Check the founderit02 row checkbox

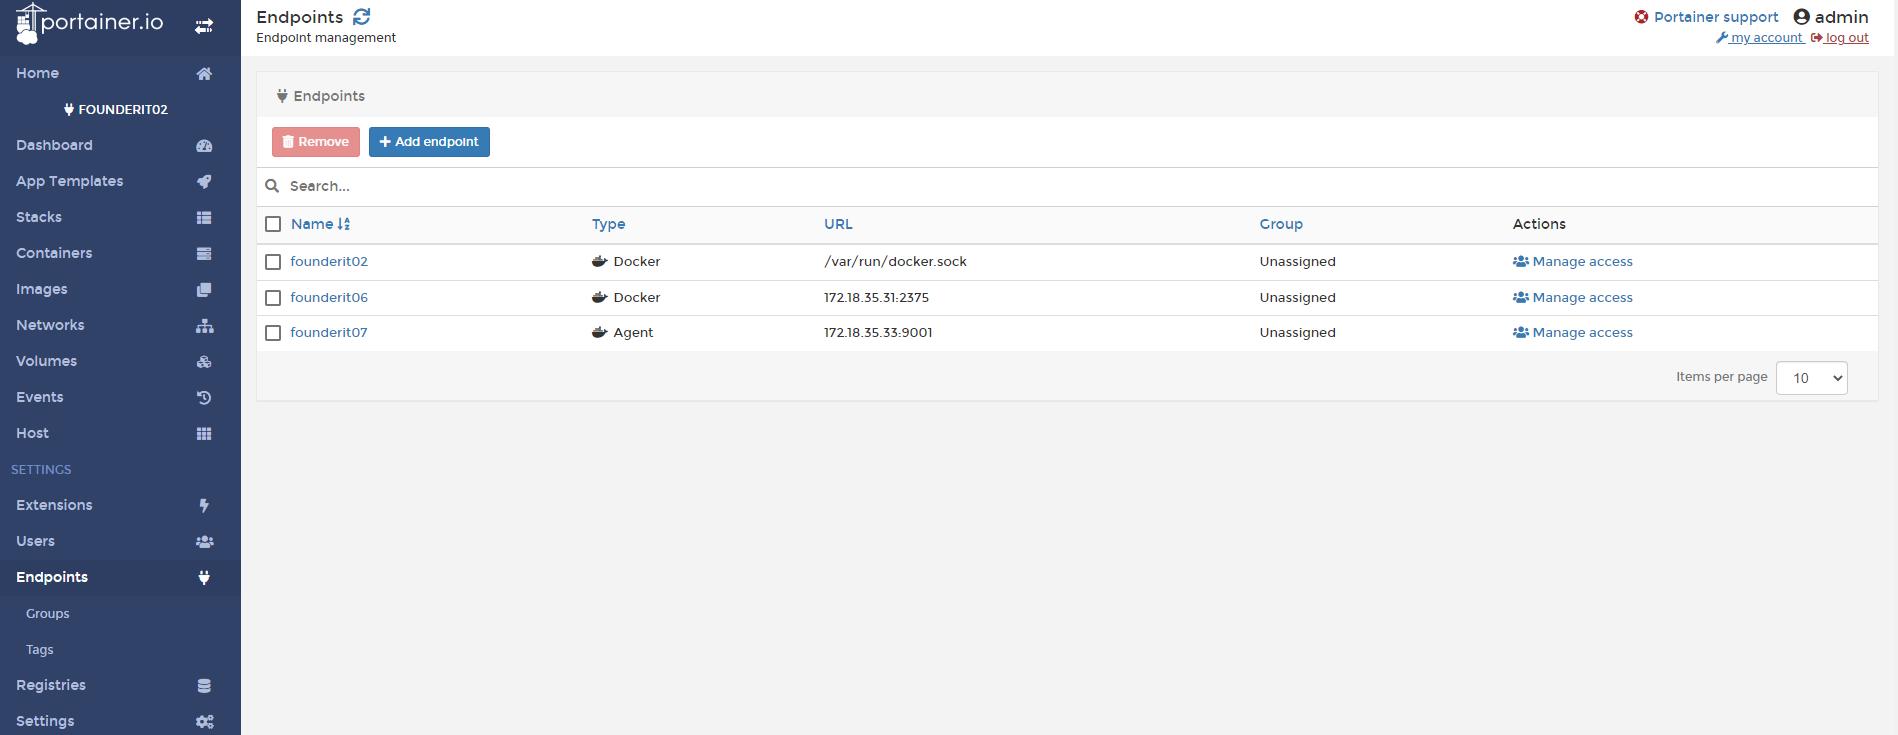point(273,262)
